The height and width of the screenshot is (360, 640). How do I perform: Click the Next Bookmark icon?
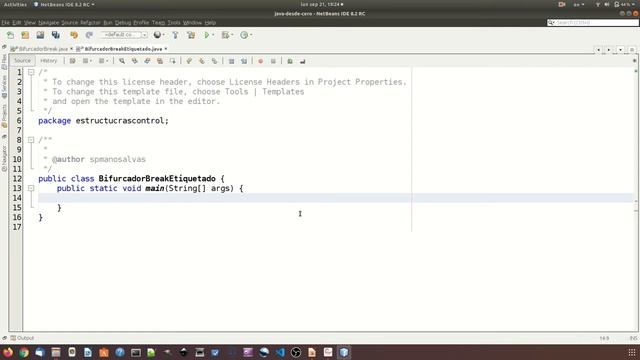tap(202, 61)
